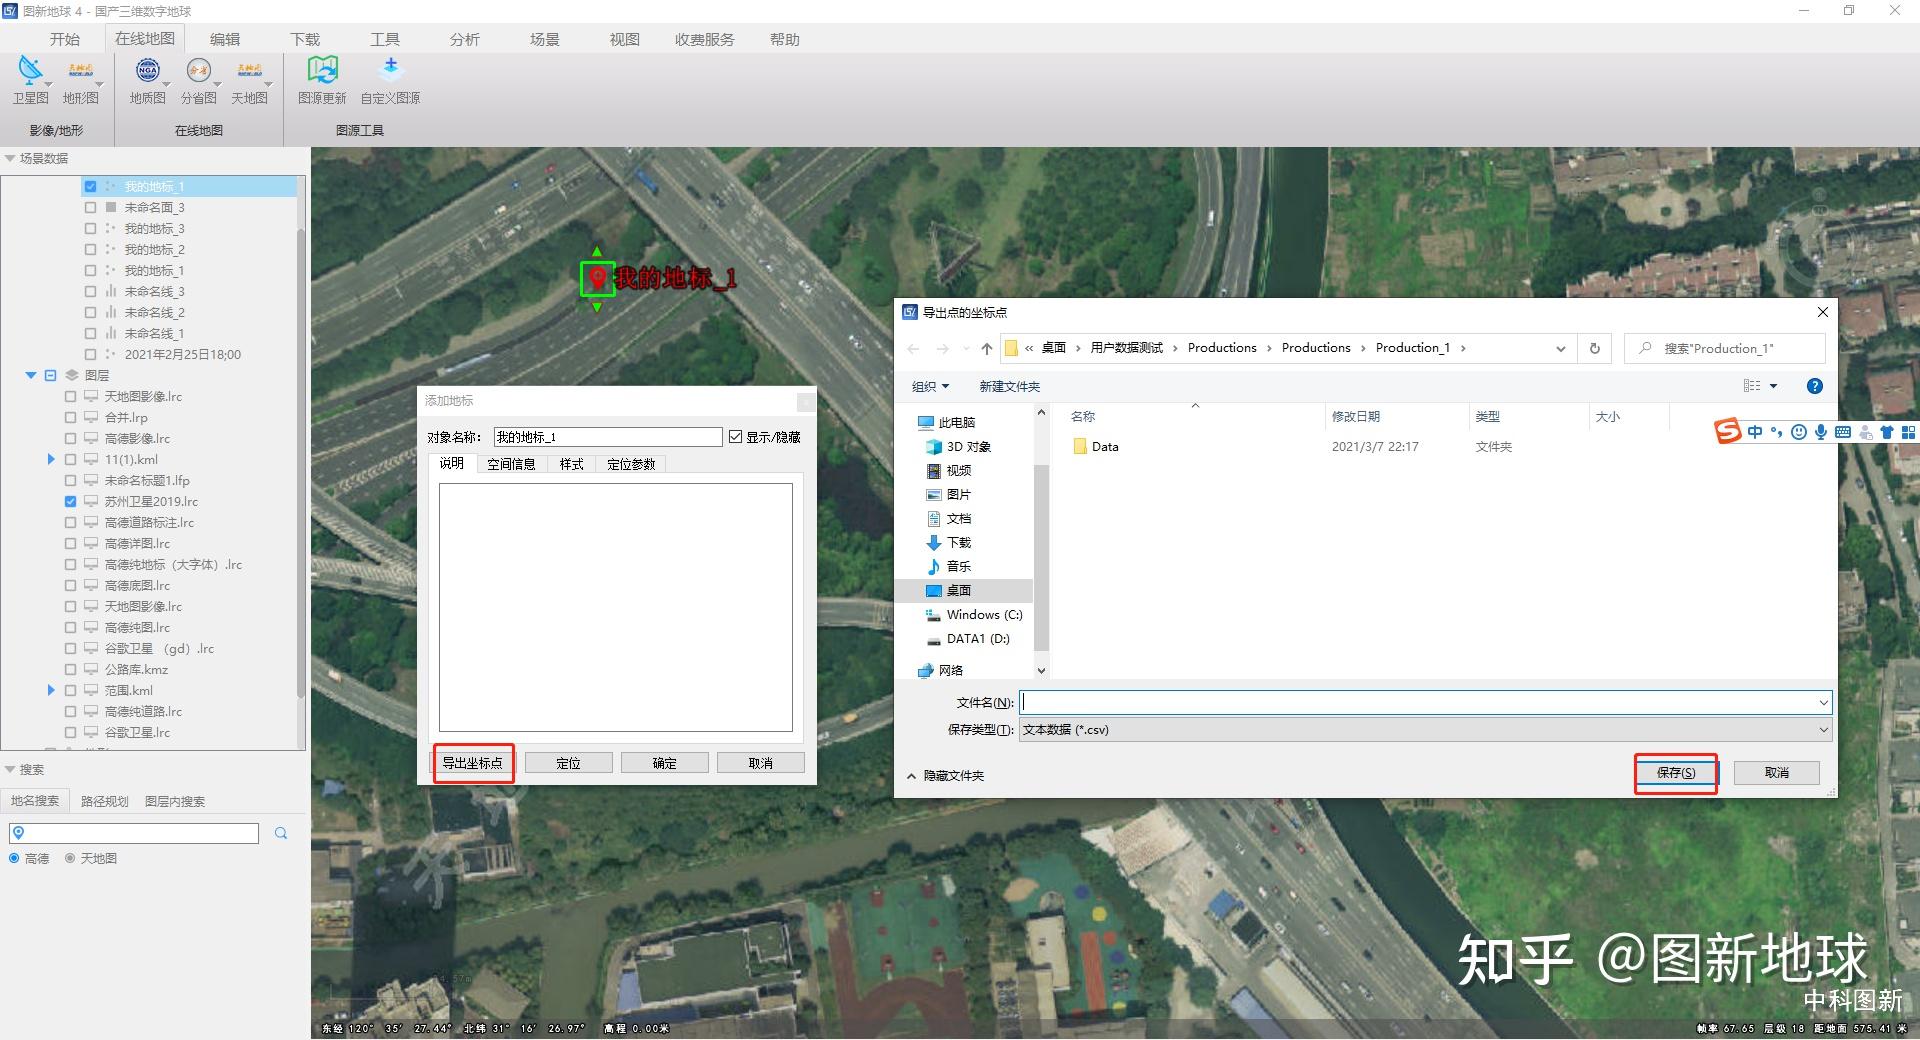
Task: Click the 图源更新 map source update icon
Action: click(x=322, y=79)
